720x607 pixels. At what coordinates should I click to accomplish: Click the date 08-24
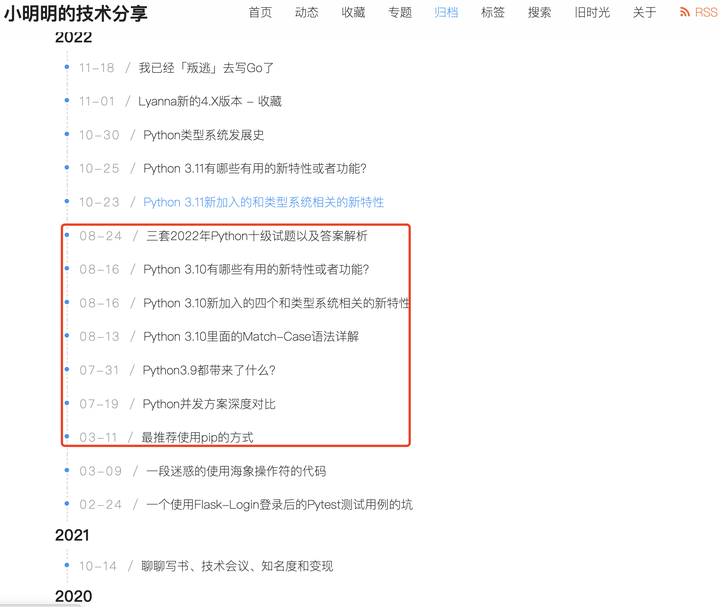101,236
